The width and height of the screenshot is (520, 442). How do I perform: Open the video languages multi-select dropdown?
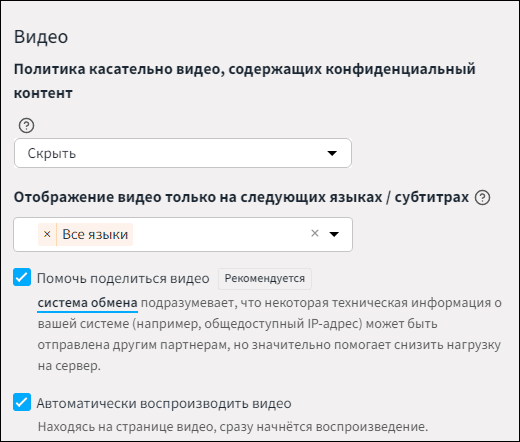[183, 235]
